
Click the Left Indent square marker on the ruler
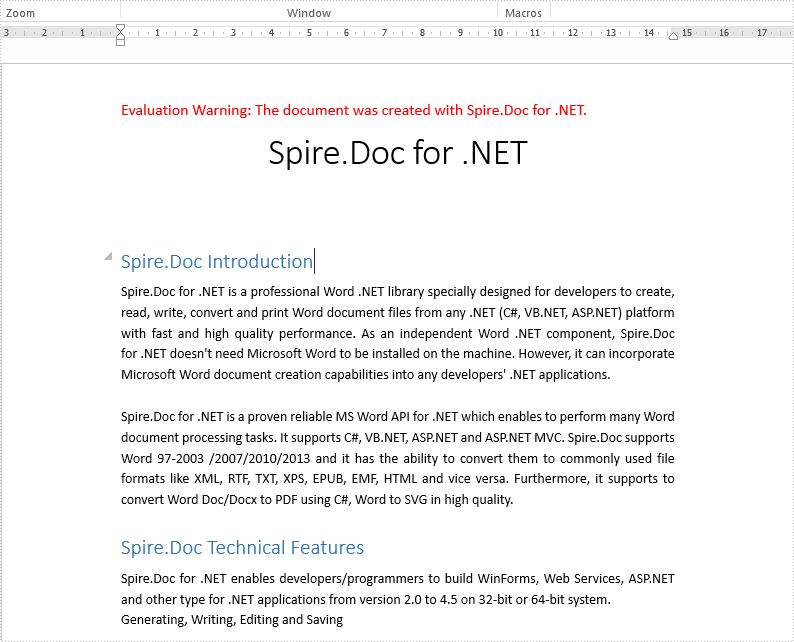click(120, 42)
